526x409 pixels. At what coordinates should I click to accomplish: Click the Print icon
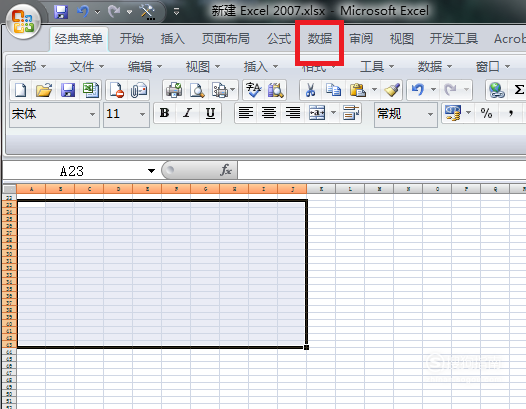click(174, 90)
